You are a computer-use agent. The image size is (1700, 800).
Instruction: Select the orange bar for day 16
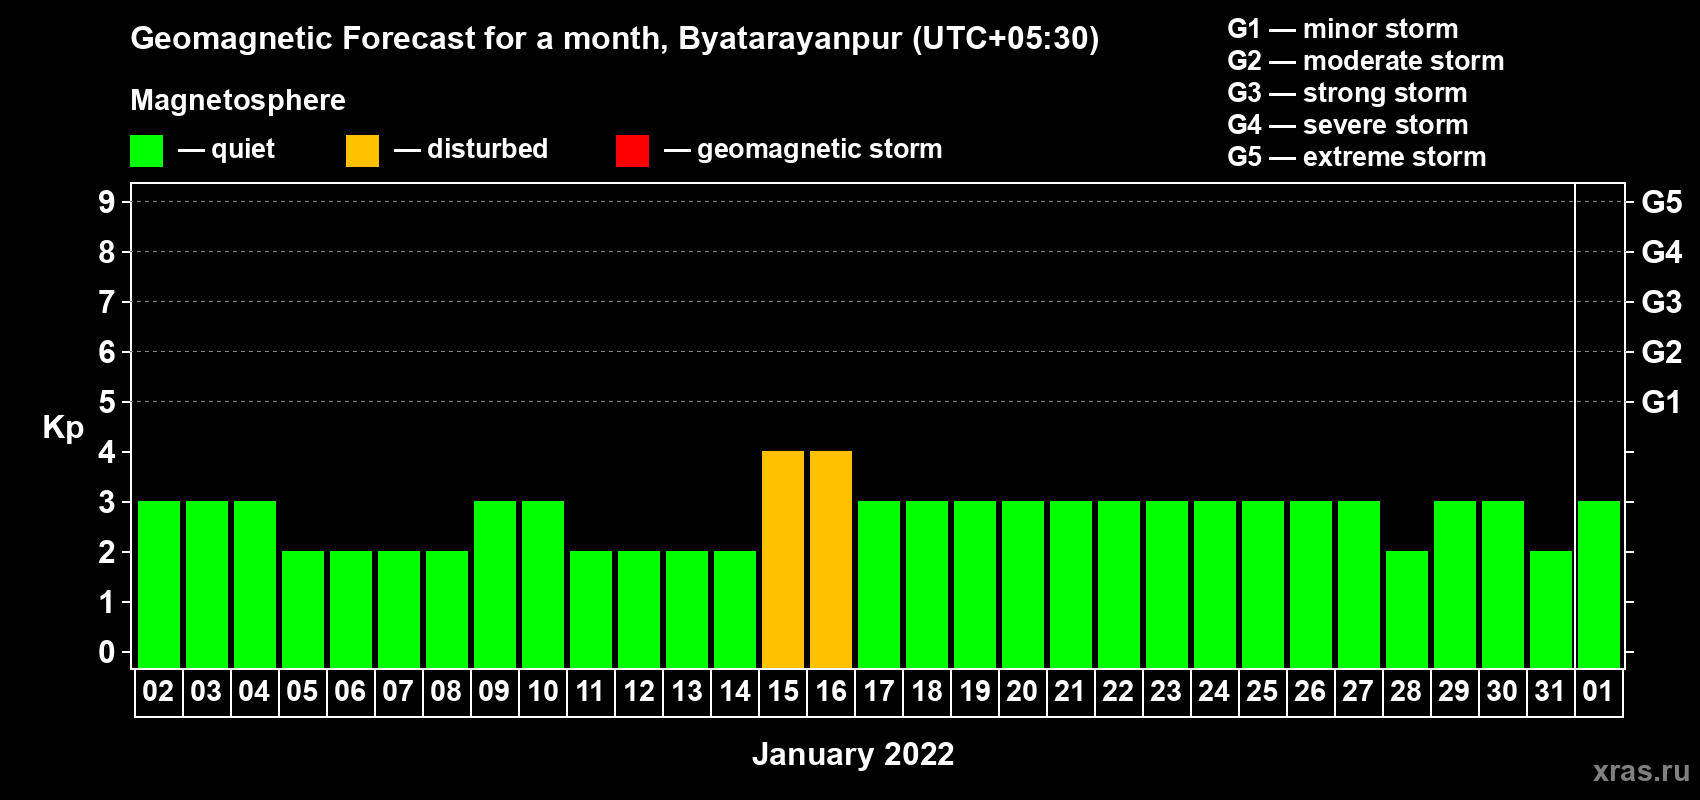click(831, 559)
